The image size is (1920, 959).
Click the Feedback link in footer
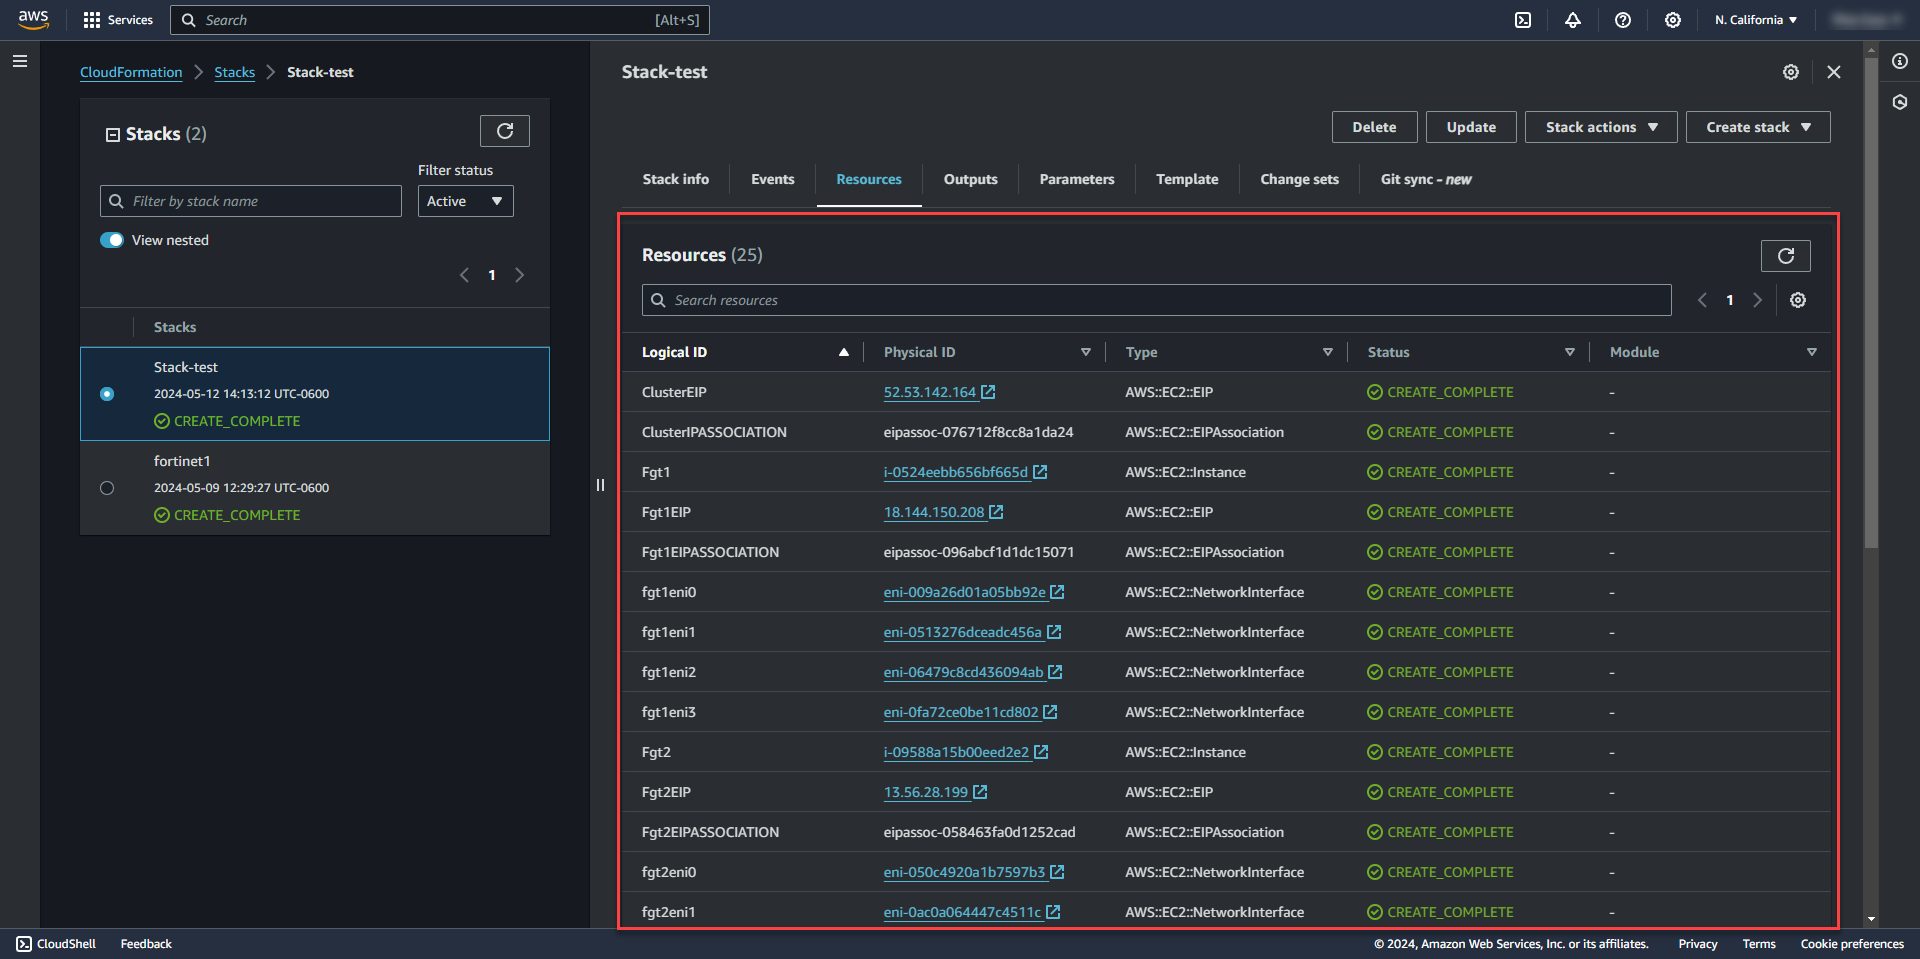(146, 944)
